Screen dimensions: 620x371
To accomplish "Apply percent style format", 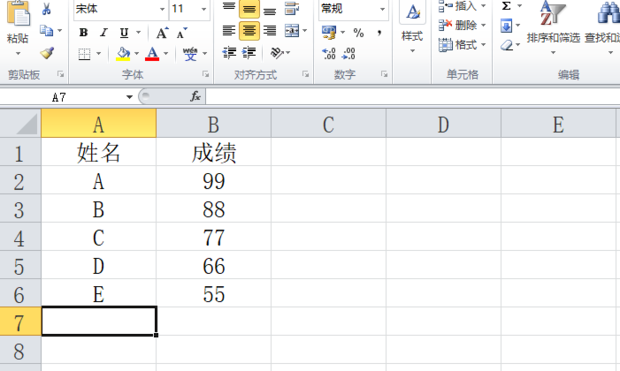I will [359, 32].
